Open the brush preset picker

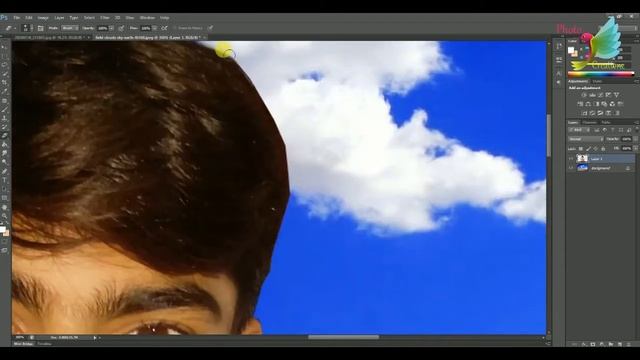[x=27, y=28]
